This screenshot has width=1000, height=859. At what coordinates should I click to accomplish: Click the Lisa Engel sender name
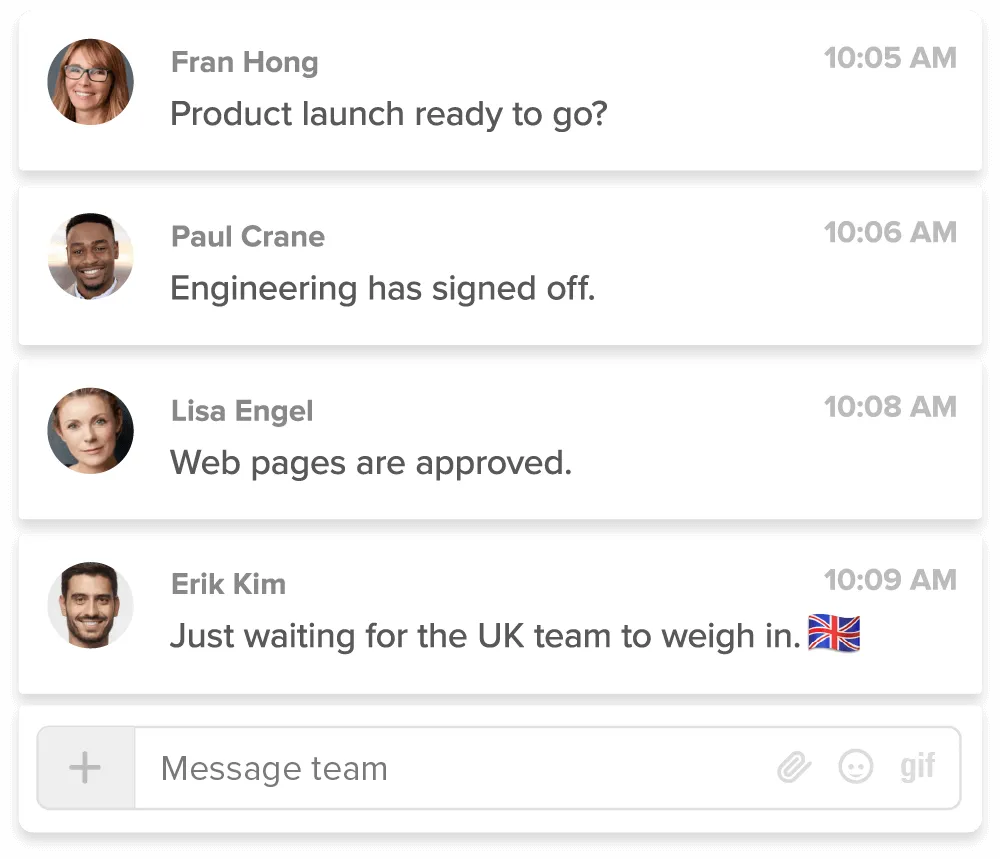(x=242, y=411)
